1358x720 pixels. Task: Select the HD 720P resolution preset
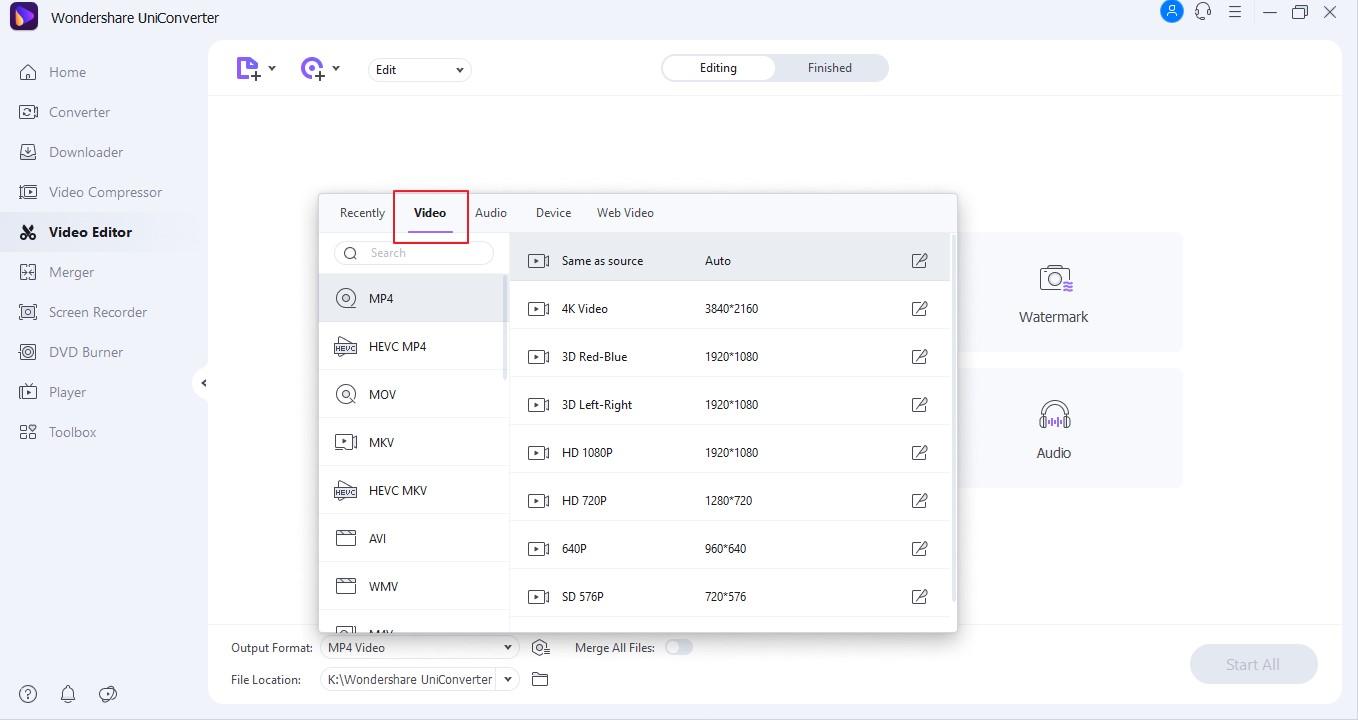730,501
